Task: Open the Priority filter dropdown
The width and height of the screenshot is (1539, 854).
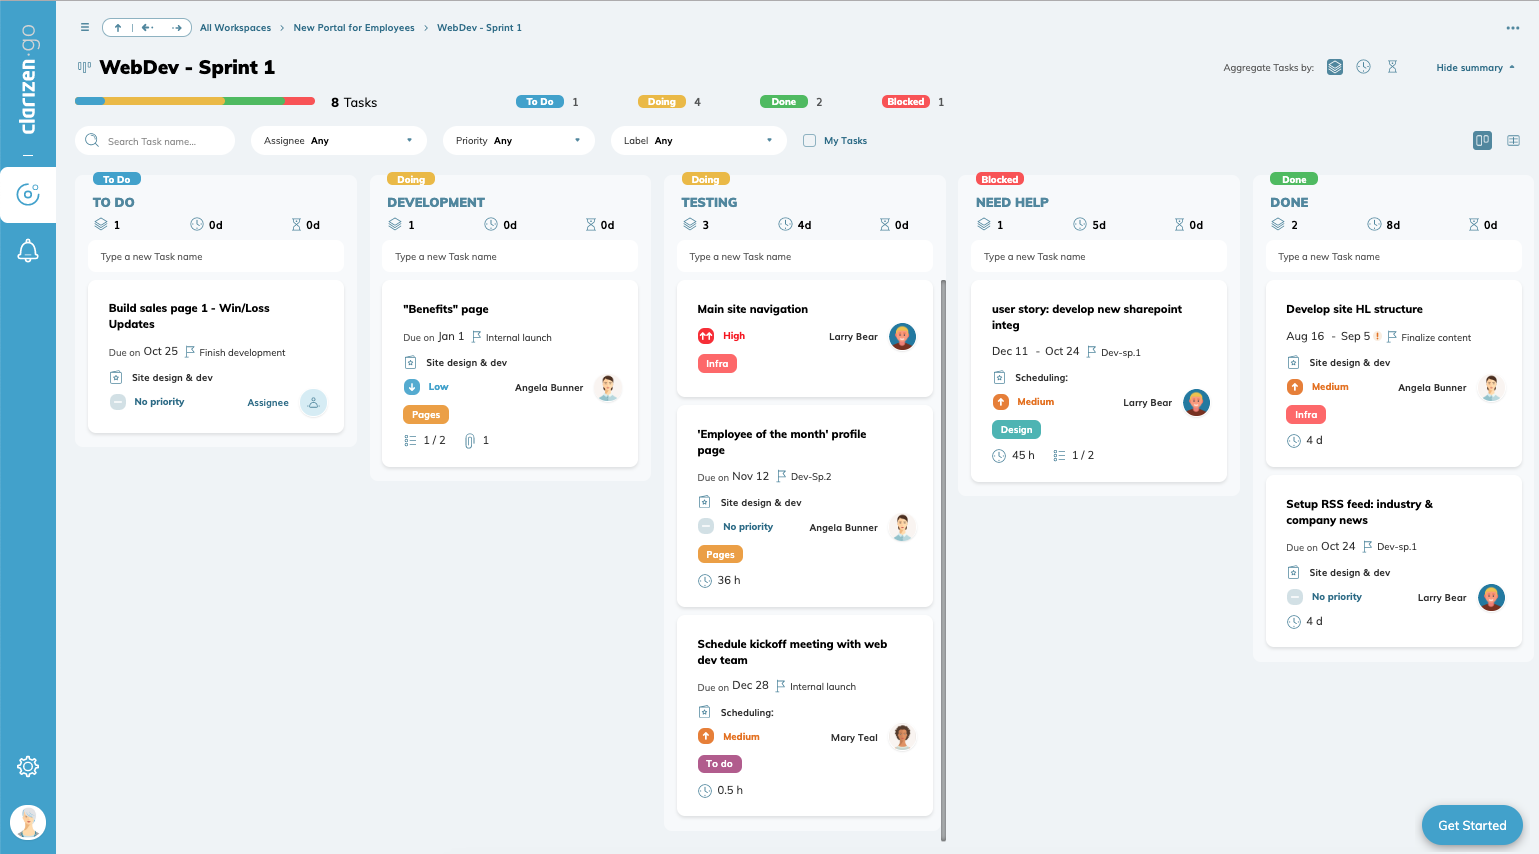Action: tap(519, 141)
